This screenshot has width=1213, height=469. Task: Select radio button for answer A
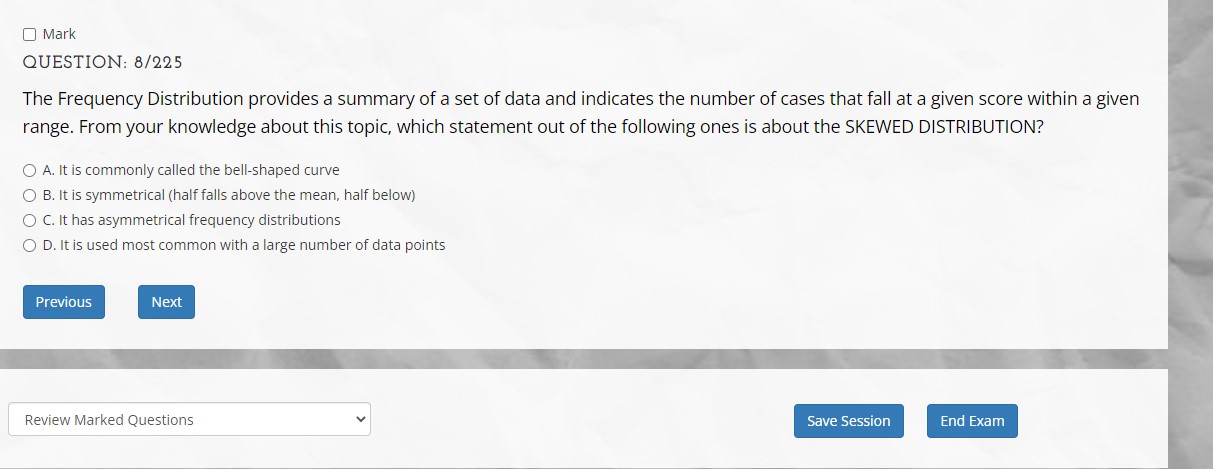pyautogui.click(x=31, y=170)
